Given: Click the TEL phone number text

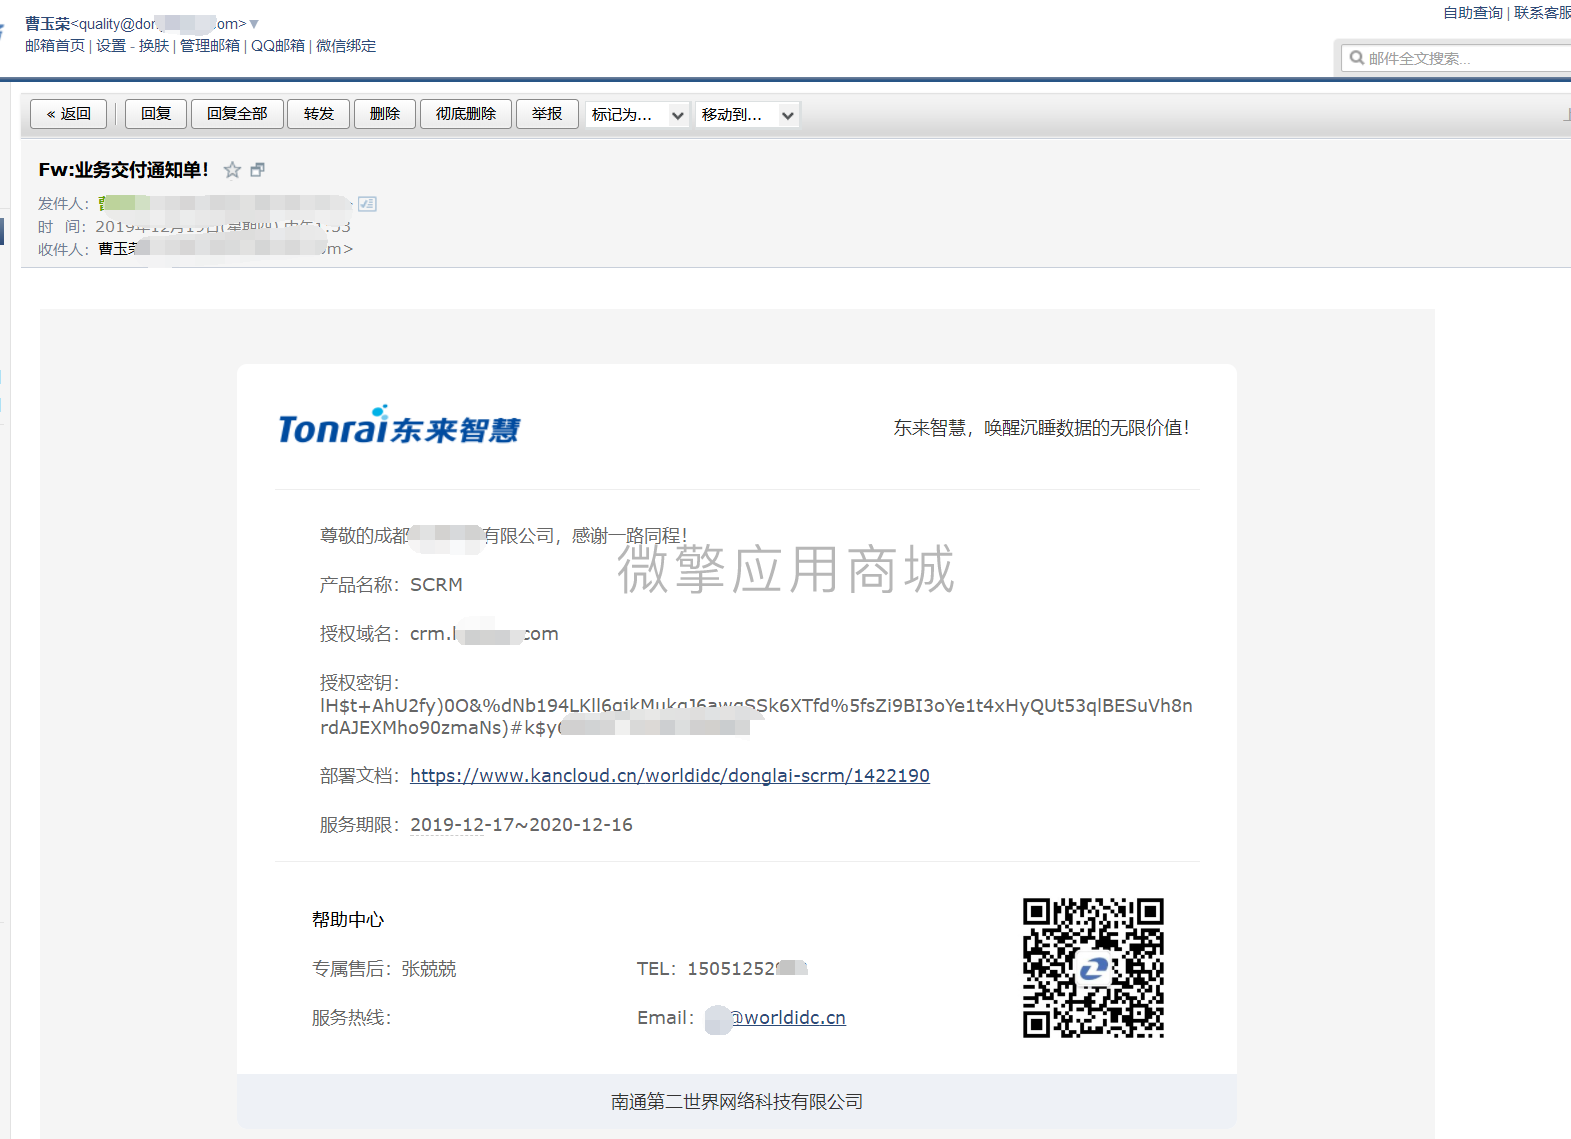Looking at the screenshot, I should (722, 969).
